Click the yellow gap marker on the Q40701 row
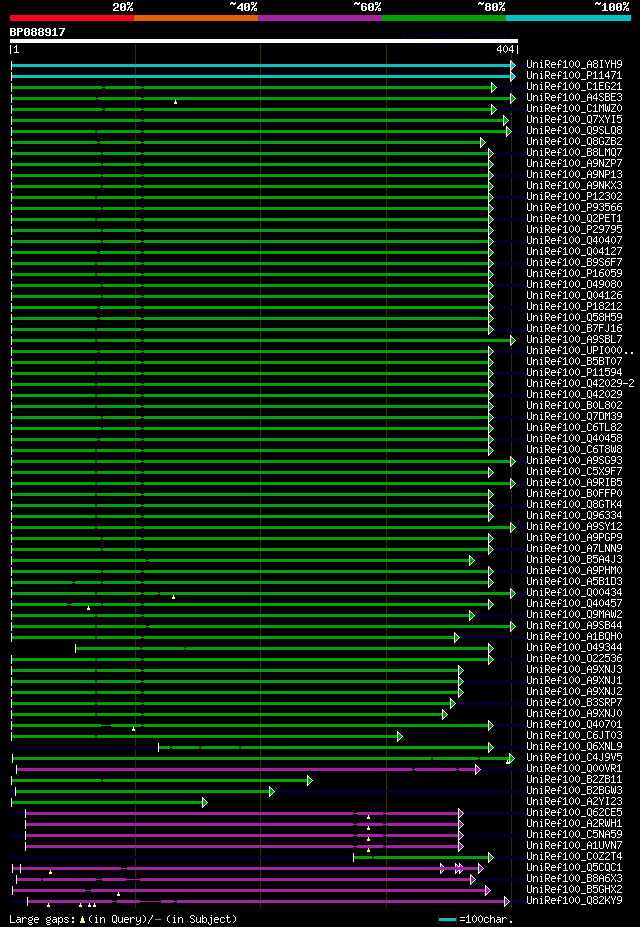Image resolution: width=640 pixels, height=927 pixels. click(x=134, y=729)
